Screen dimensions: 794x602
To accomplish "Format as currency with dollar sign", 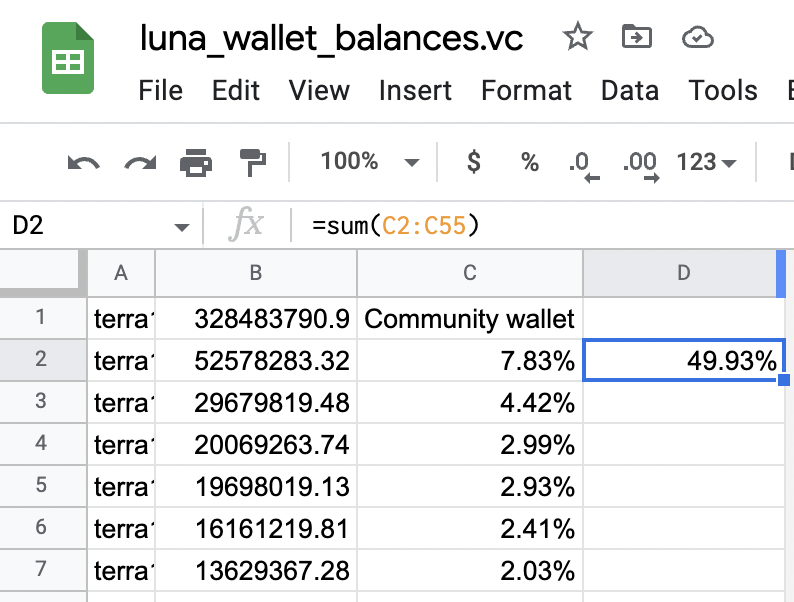I will click(473, 162).
